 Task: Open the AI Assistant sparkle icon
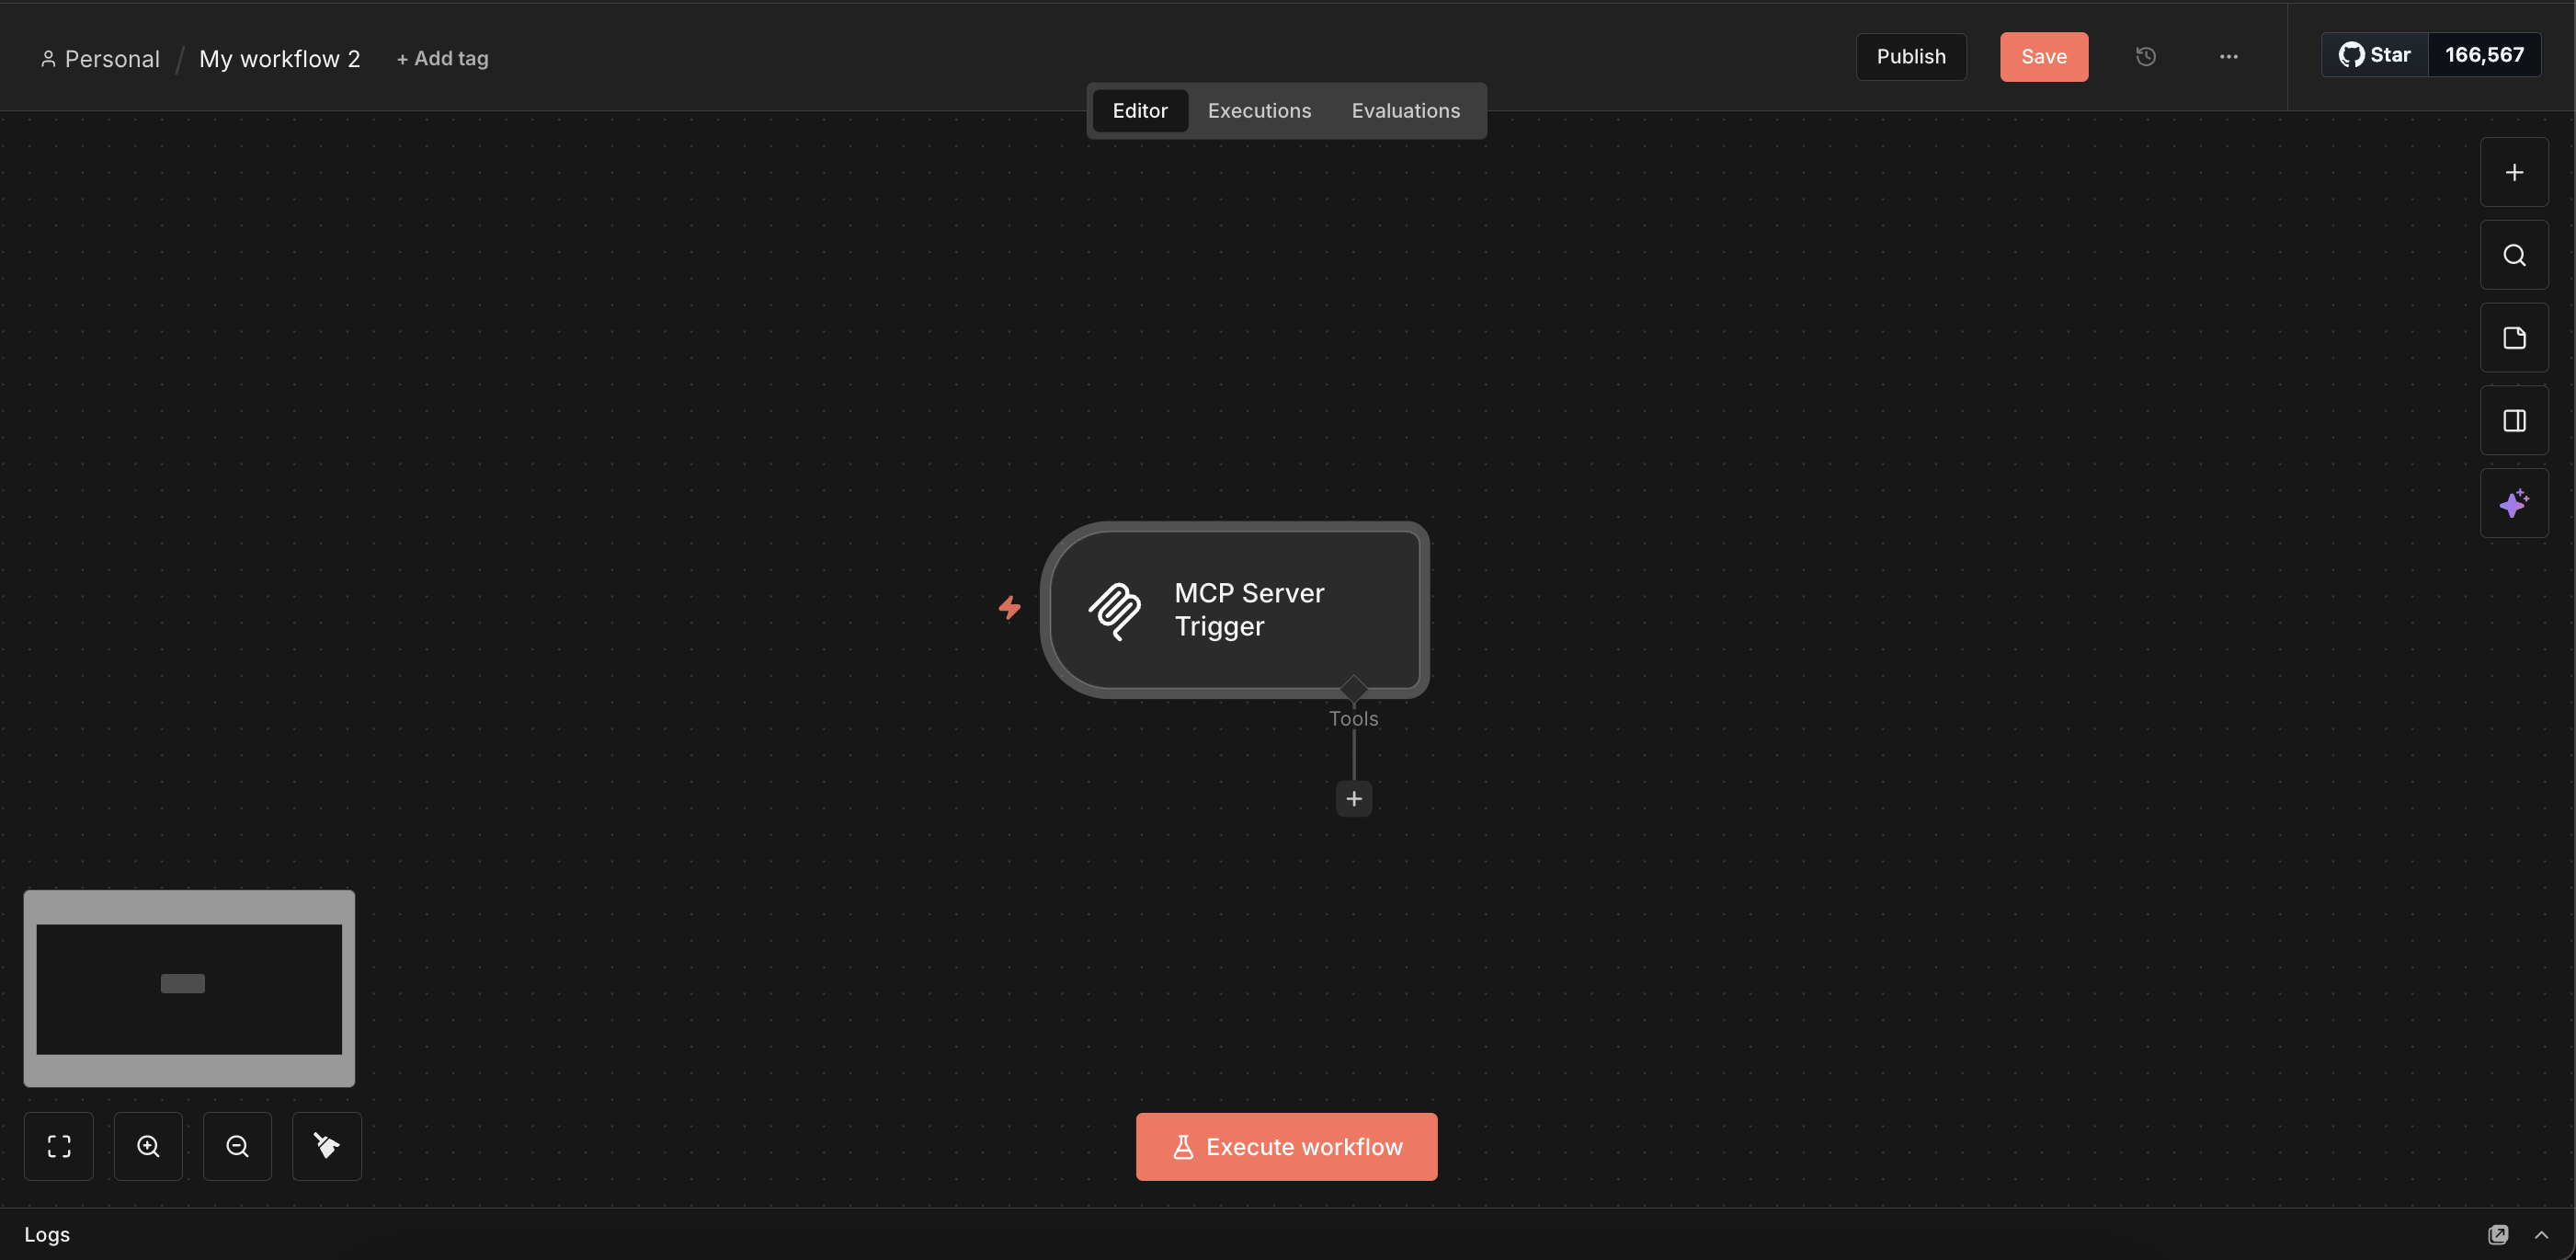[x=2514, y=502]
